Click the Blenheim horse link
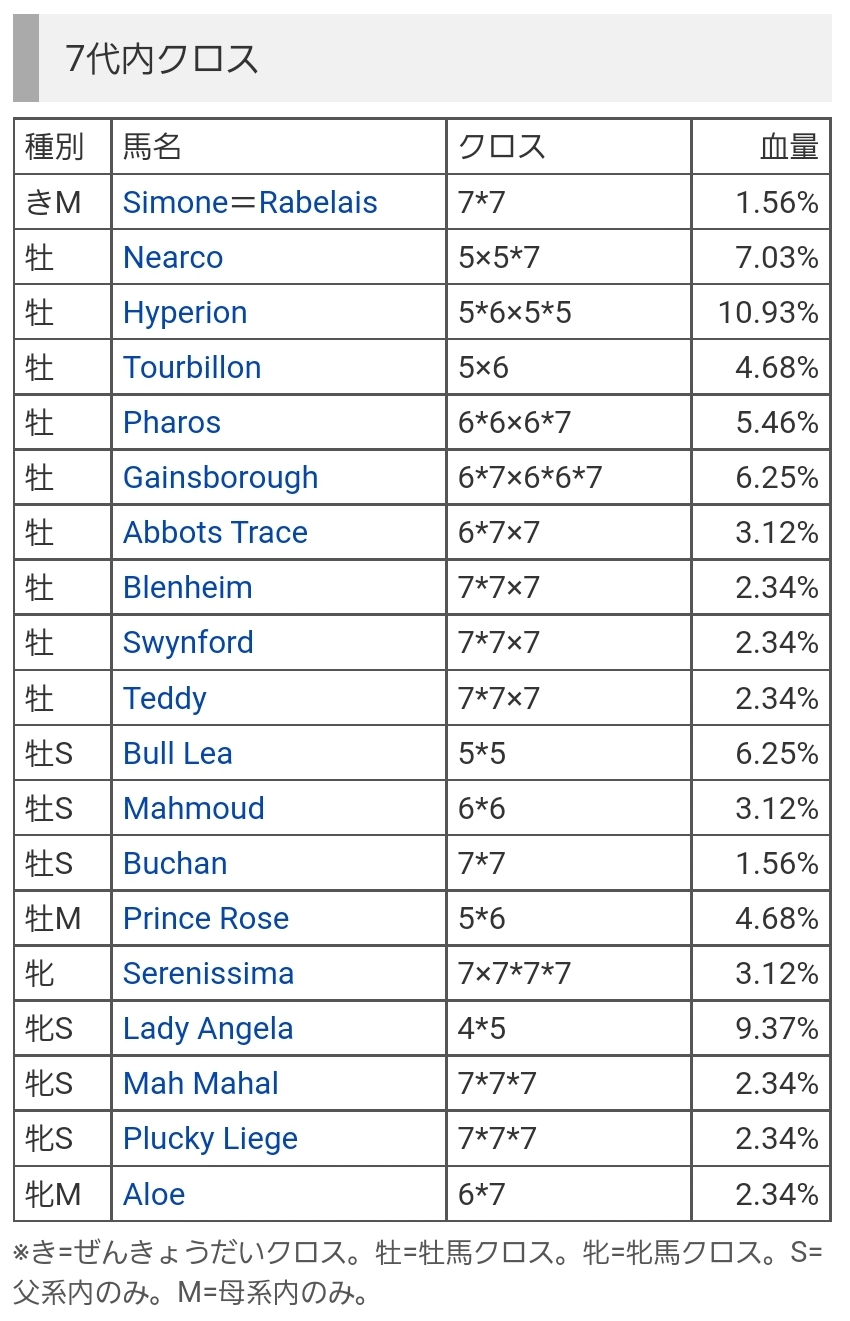Viewport: 850px width, 1321px height. [x=188, y=587]
